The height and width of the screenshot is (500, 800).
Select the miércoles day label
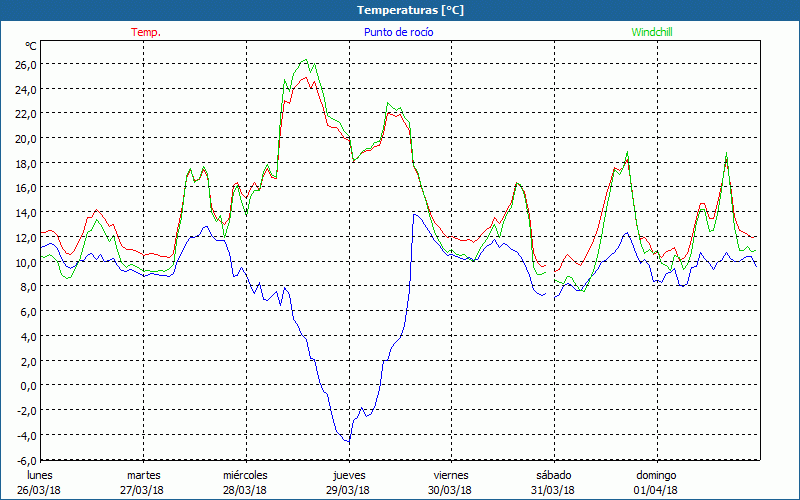[x=245, y=475]
